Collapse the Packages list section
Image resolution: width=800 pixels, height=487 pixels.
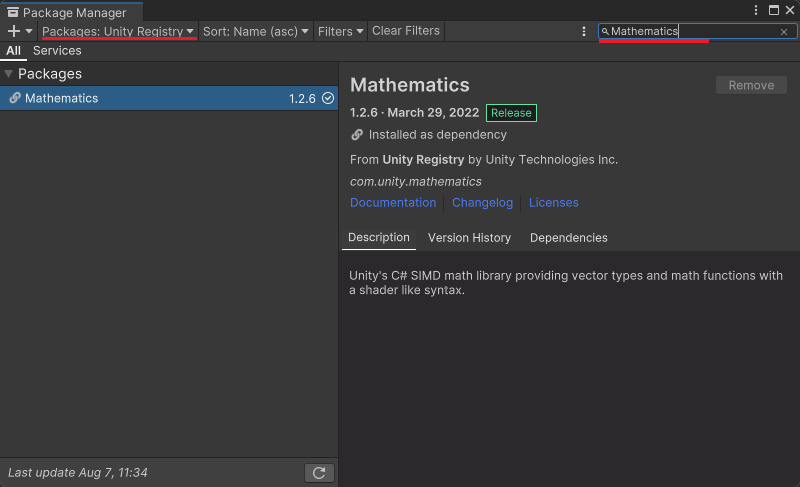9,74
